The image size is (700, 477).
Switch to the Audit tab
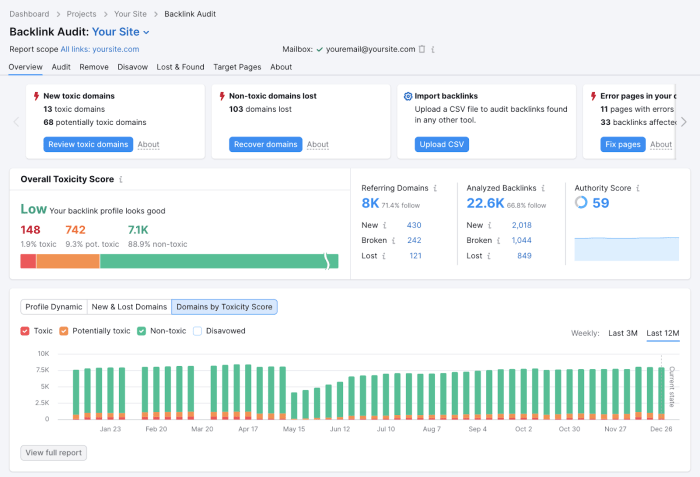point(61,67)
